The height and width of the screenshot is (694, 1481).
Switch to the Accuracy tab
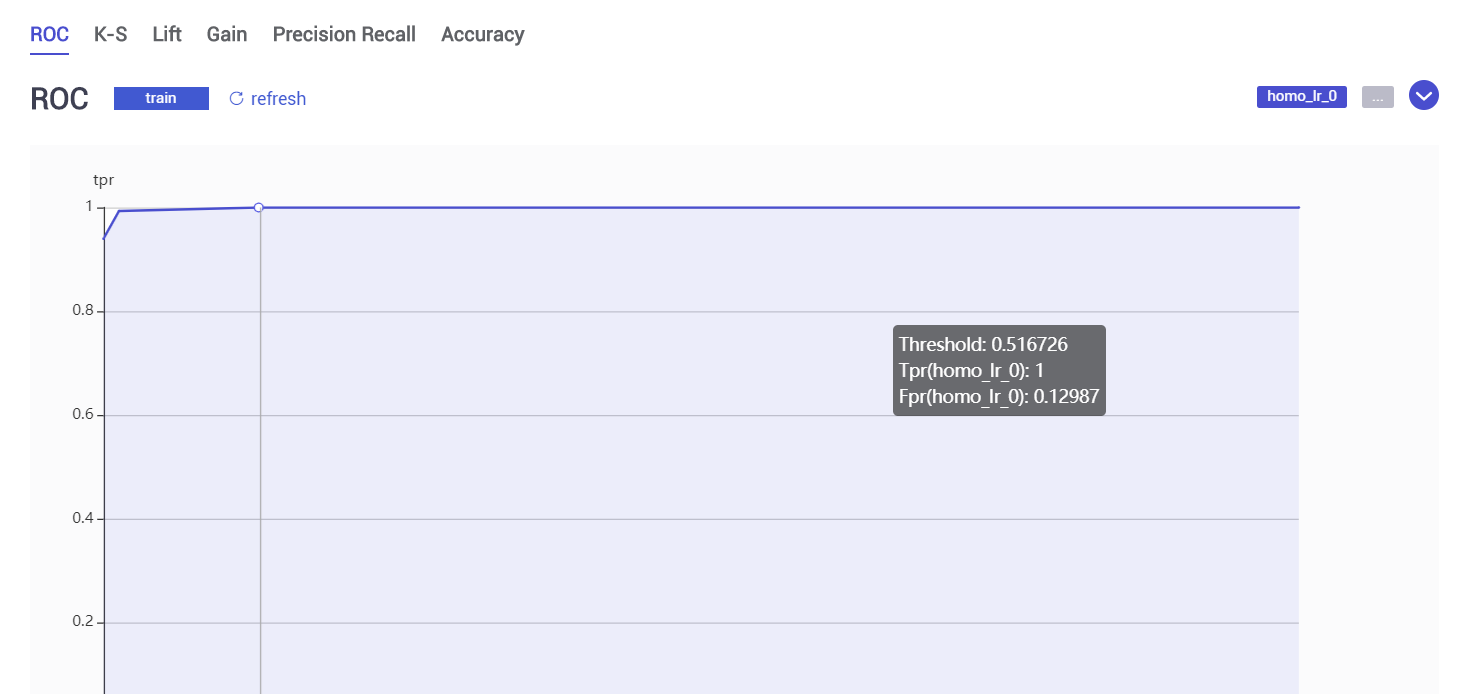[482, 34]
